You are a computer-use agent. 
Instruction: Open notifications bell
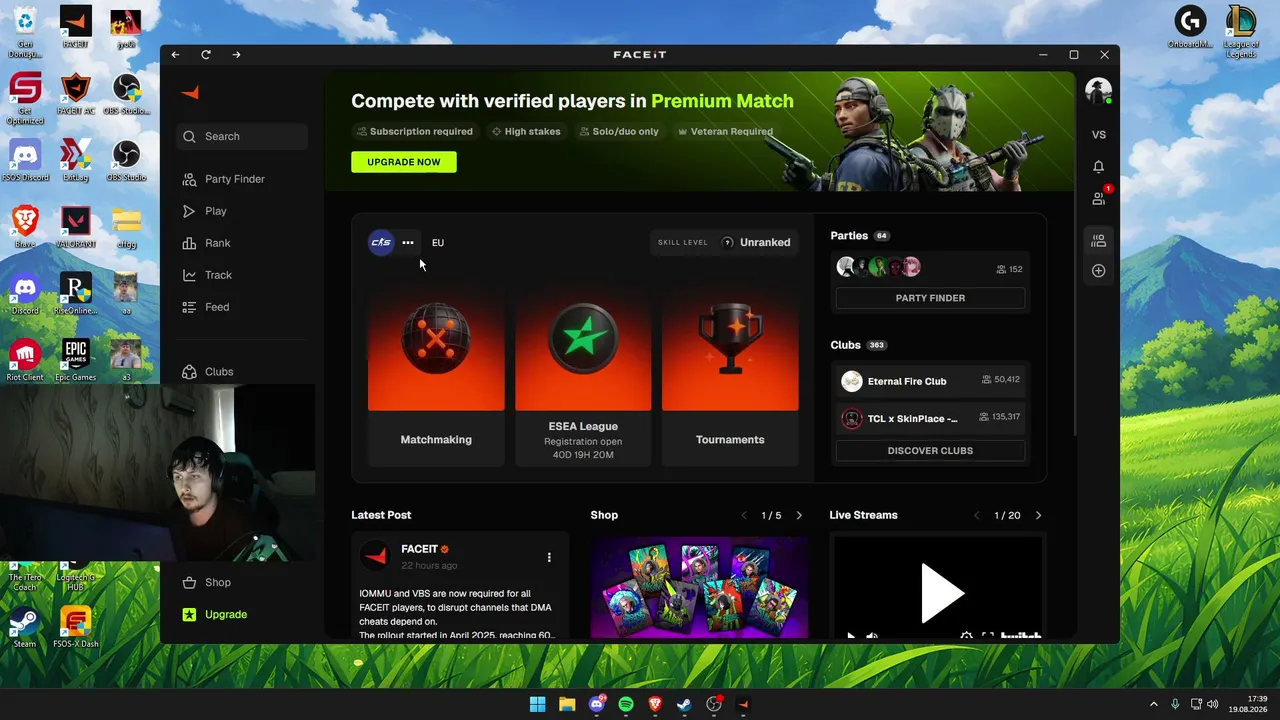[x=1099, y=167]
